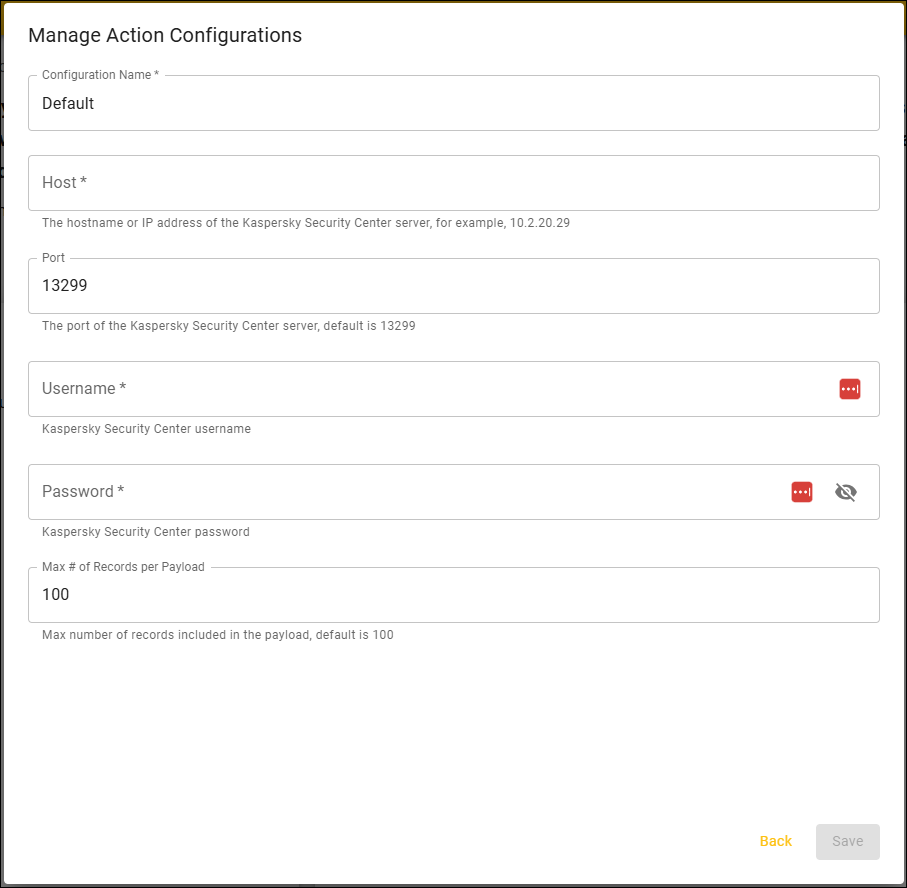Click the password manager icon in Username field
Screen dimensions: 907x888
click(850, 389)
